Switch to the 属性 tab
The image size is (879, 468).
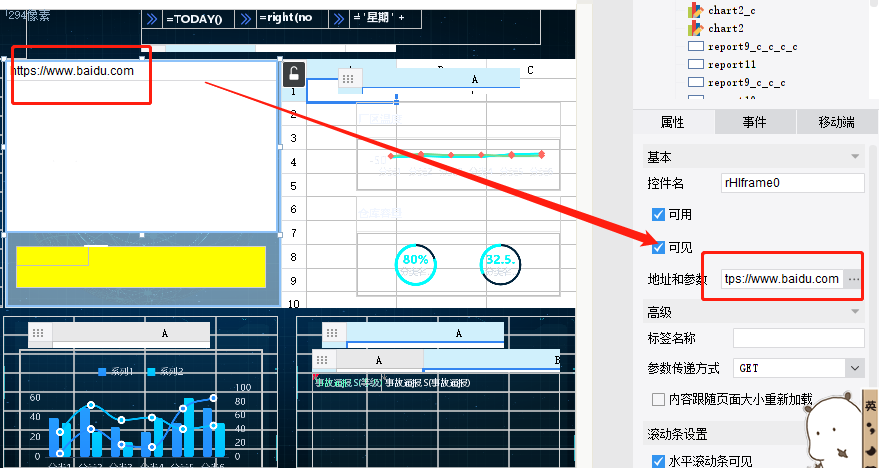(x=673, y=122)
